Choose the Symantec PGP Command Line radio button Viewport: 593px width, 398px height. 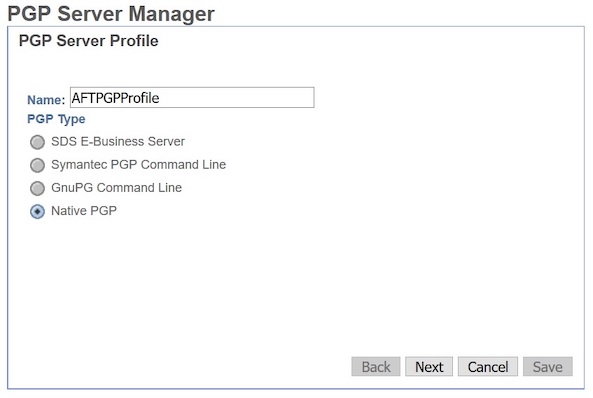click(37, 165)
